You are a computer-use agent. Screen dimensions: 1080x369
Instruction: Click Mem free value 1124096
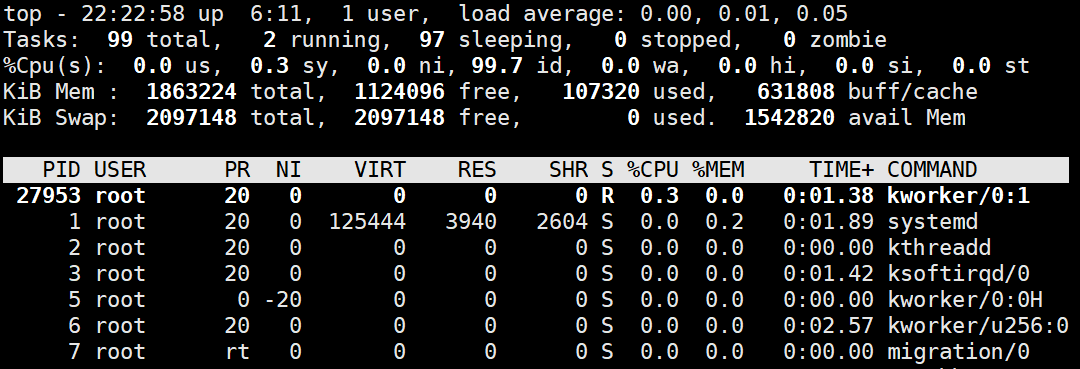399,92
